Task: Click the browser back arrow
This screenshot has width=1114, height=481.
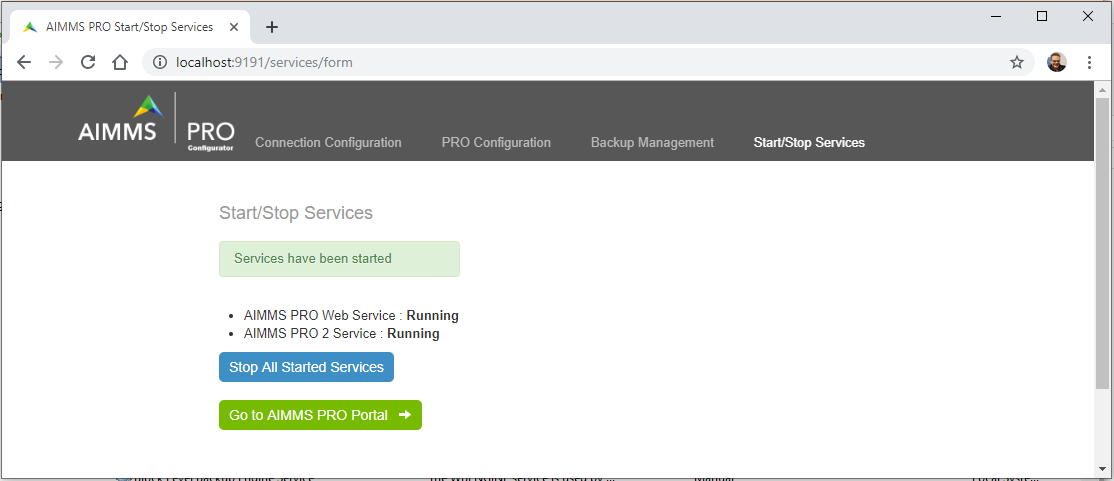Action: 24,63
